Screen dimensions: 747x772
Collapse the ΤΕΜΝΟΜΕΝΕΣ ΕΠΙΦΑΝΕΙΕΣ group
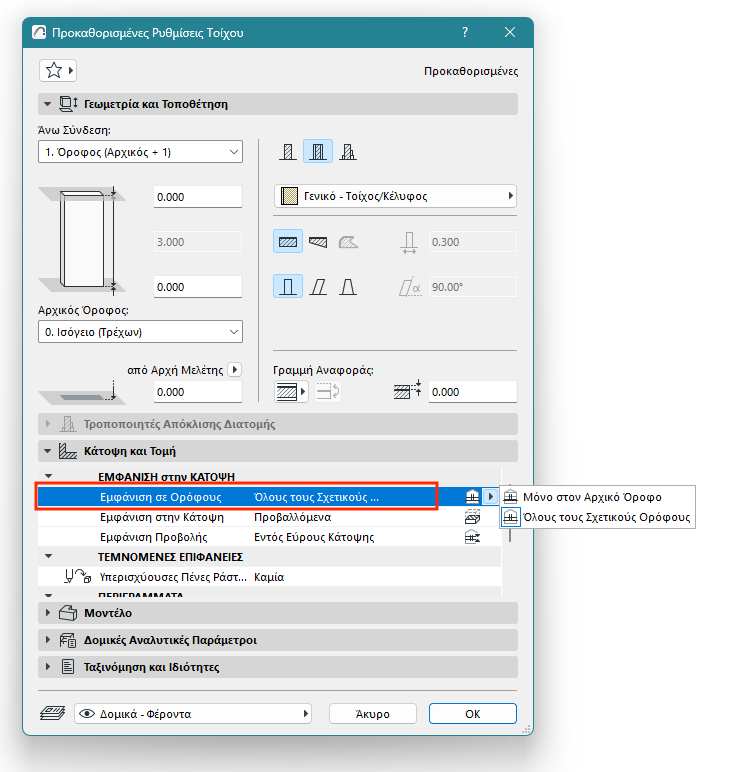click(x=48, y=556)
